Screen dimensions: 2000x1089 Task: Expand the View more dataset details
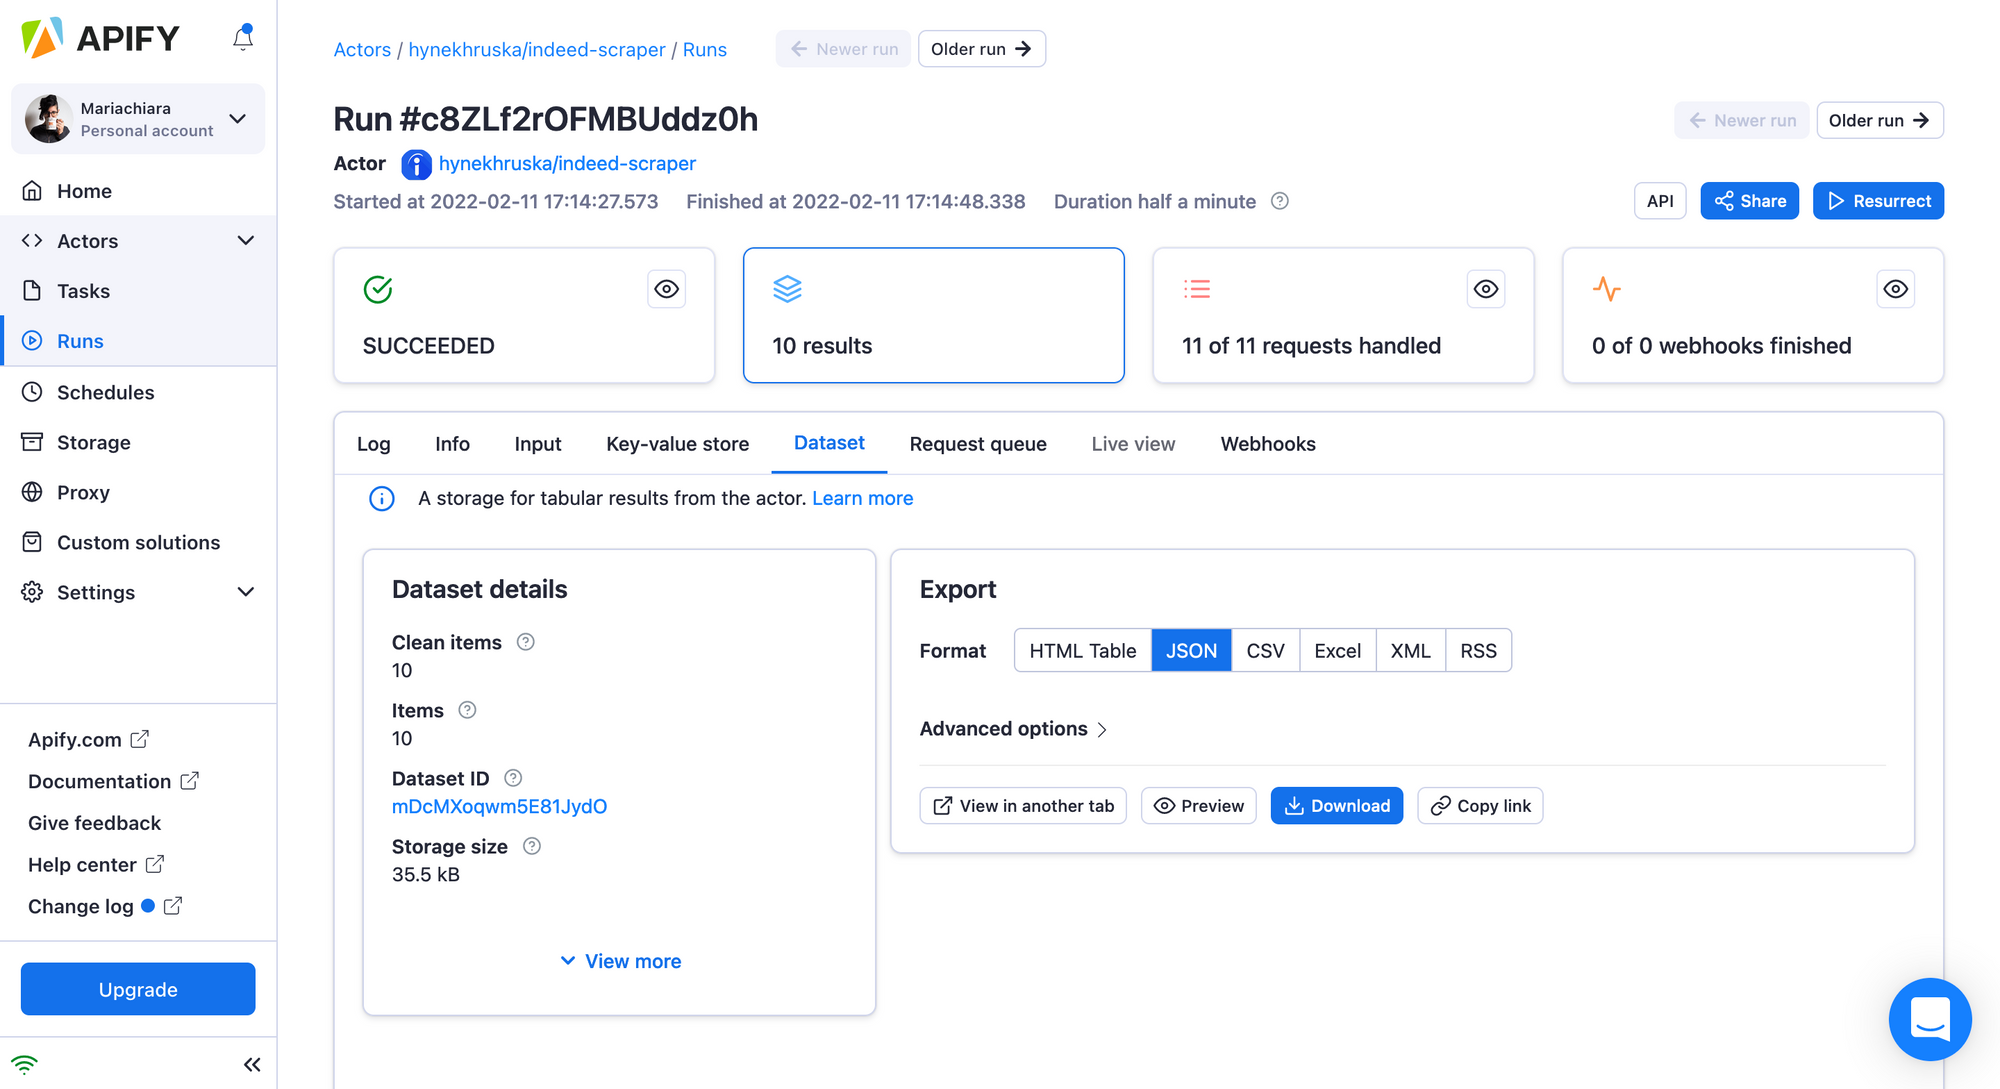619,960
